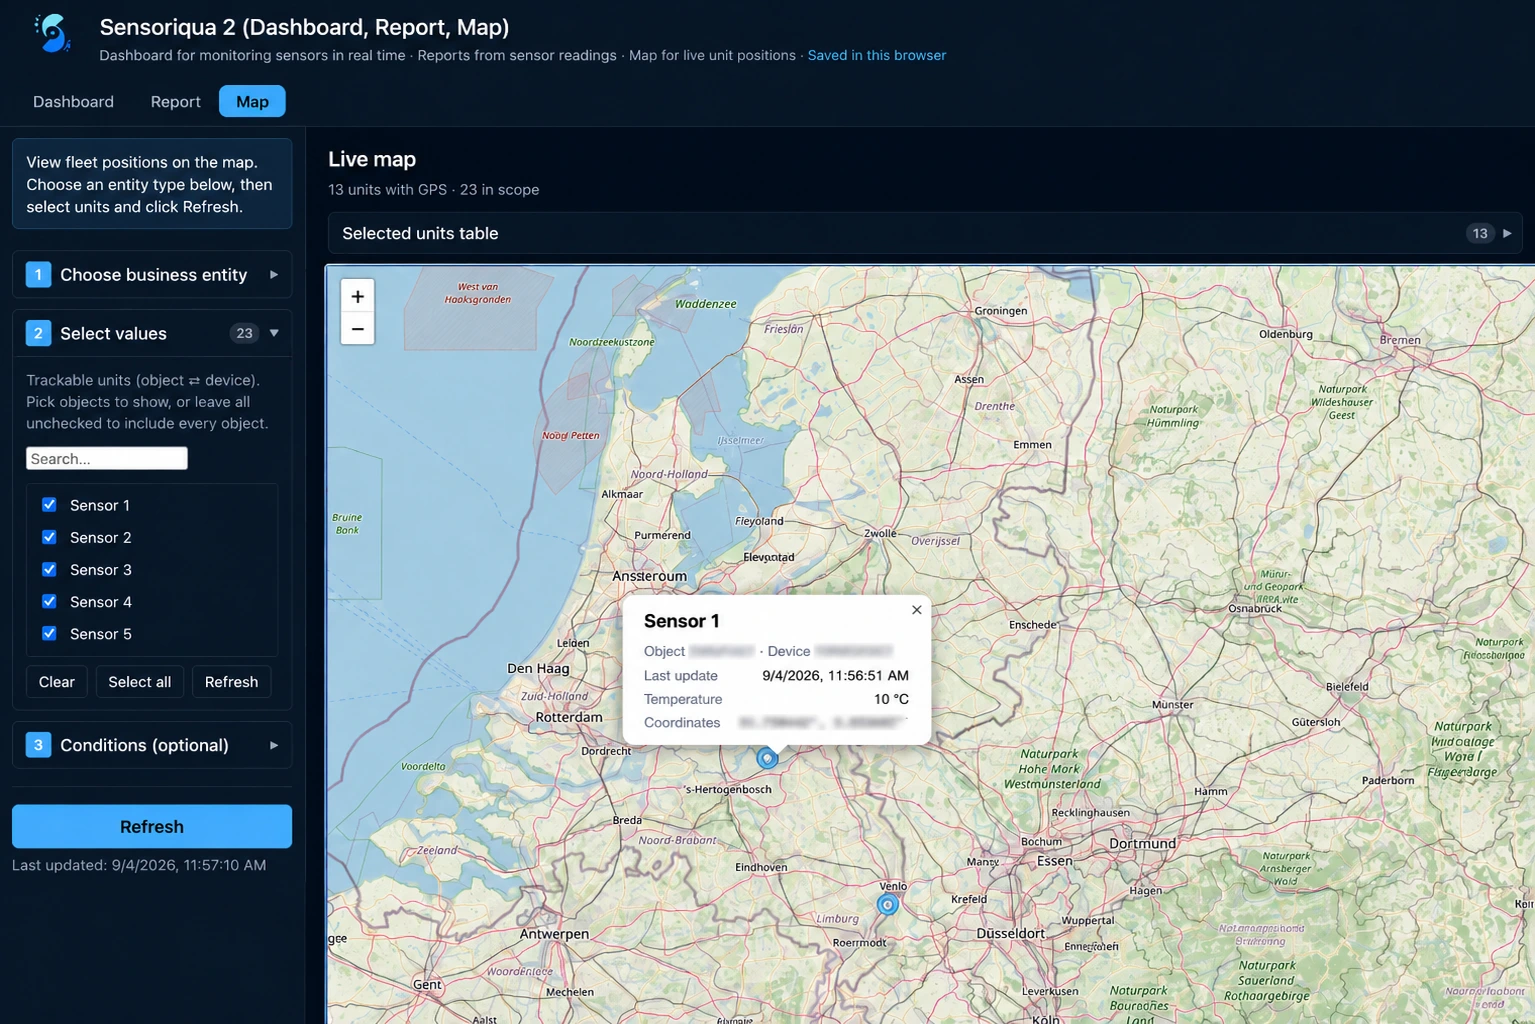Switch to the Dashboard tab
The image size is (1535, 1024).
click(73, 101)
